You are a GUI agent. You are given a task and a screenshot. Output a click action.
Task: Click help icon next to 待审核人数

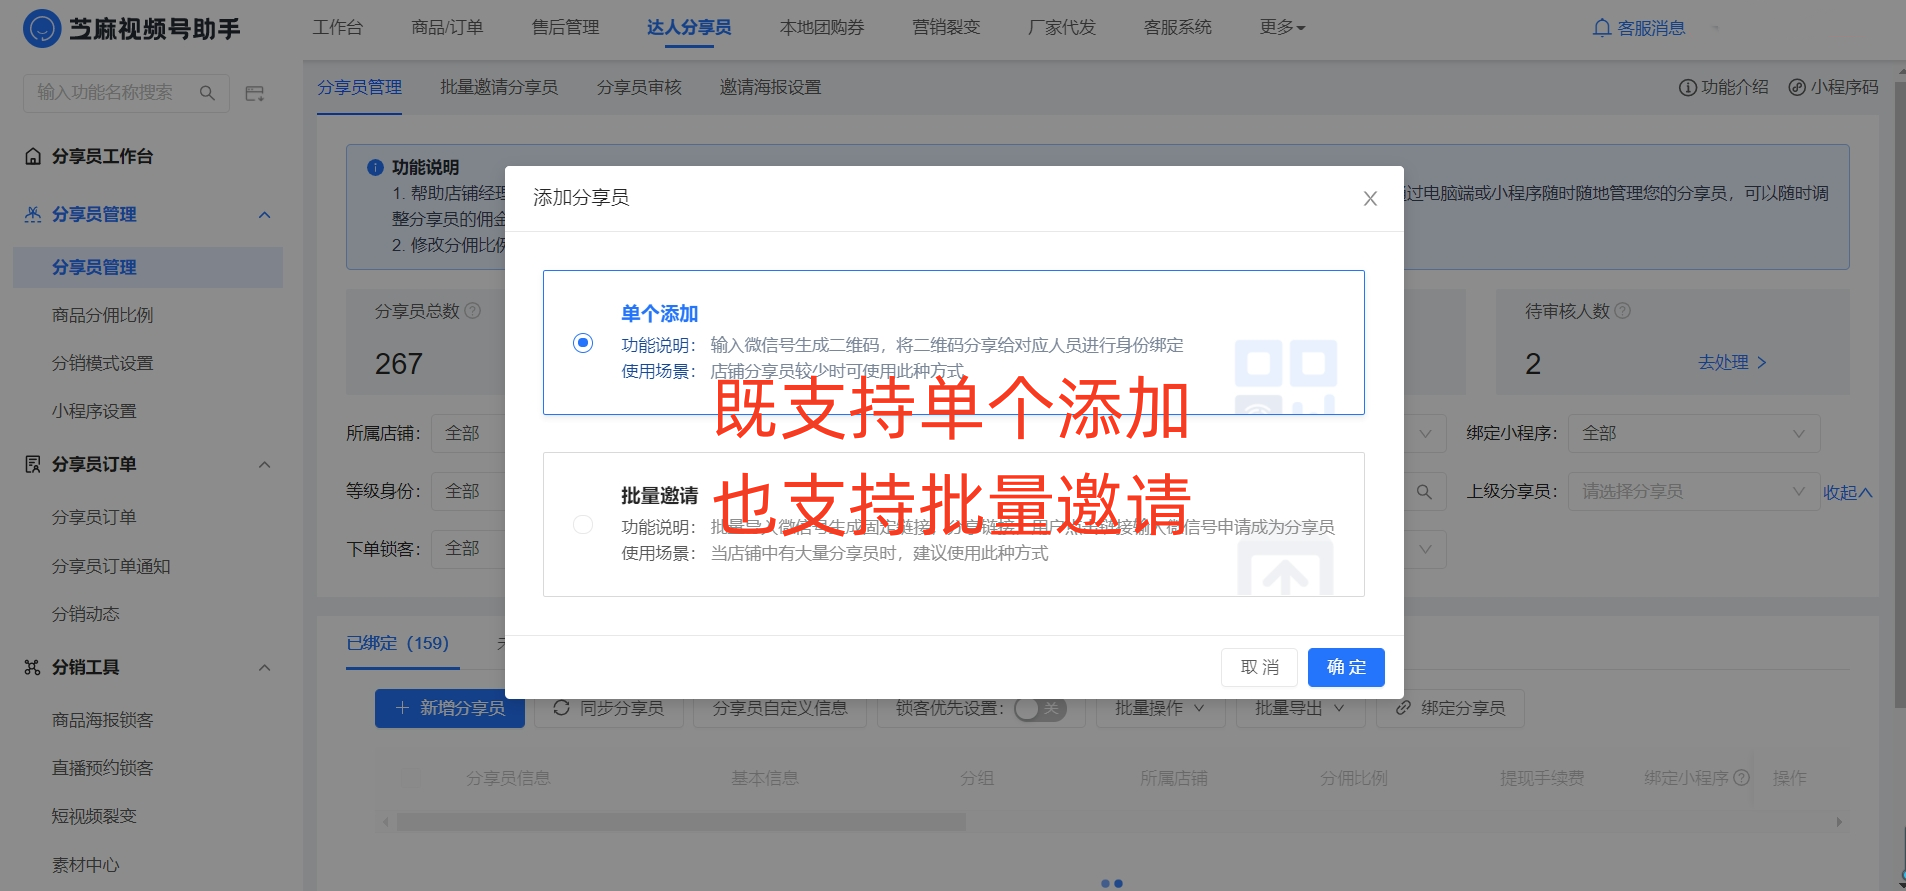click(1623, 311)
